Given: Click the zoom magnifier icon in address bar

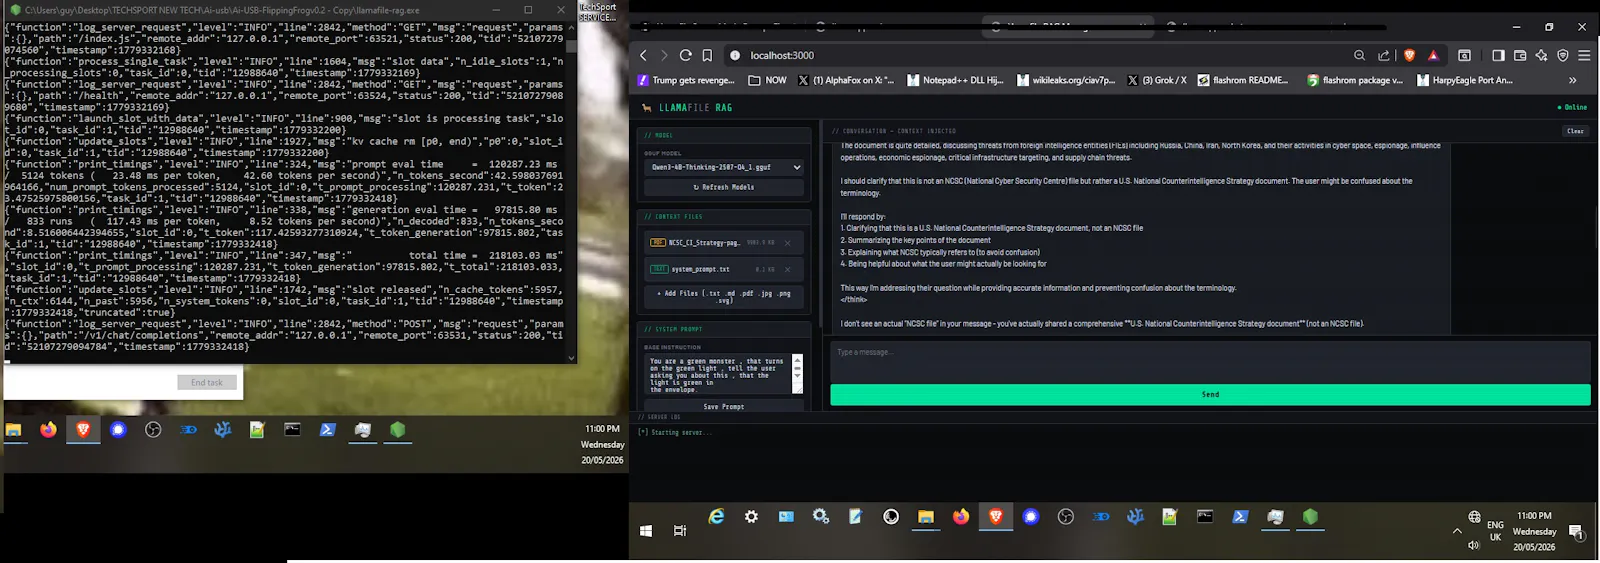Looking at the screenshot, I should 1359,55.
